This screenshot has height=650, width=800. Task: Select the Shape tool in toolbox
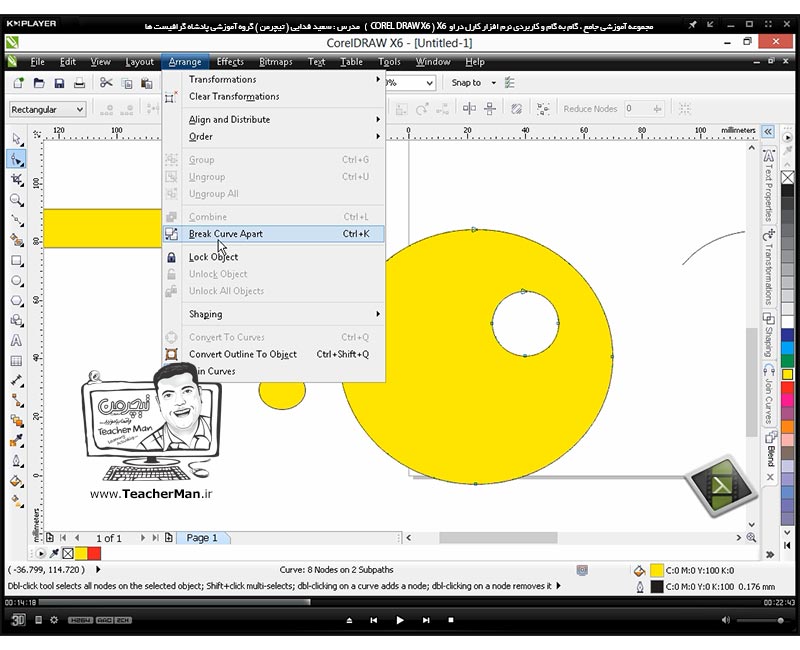pyautogui.click(x=16, y=159)
